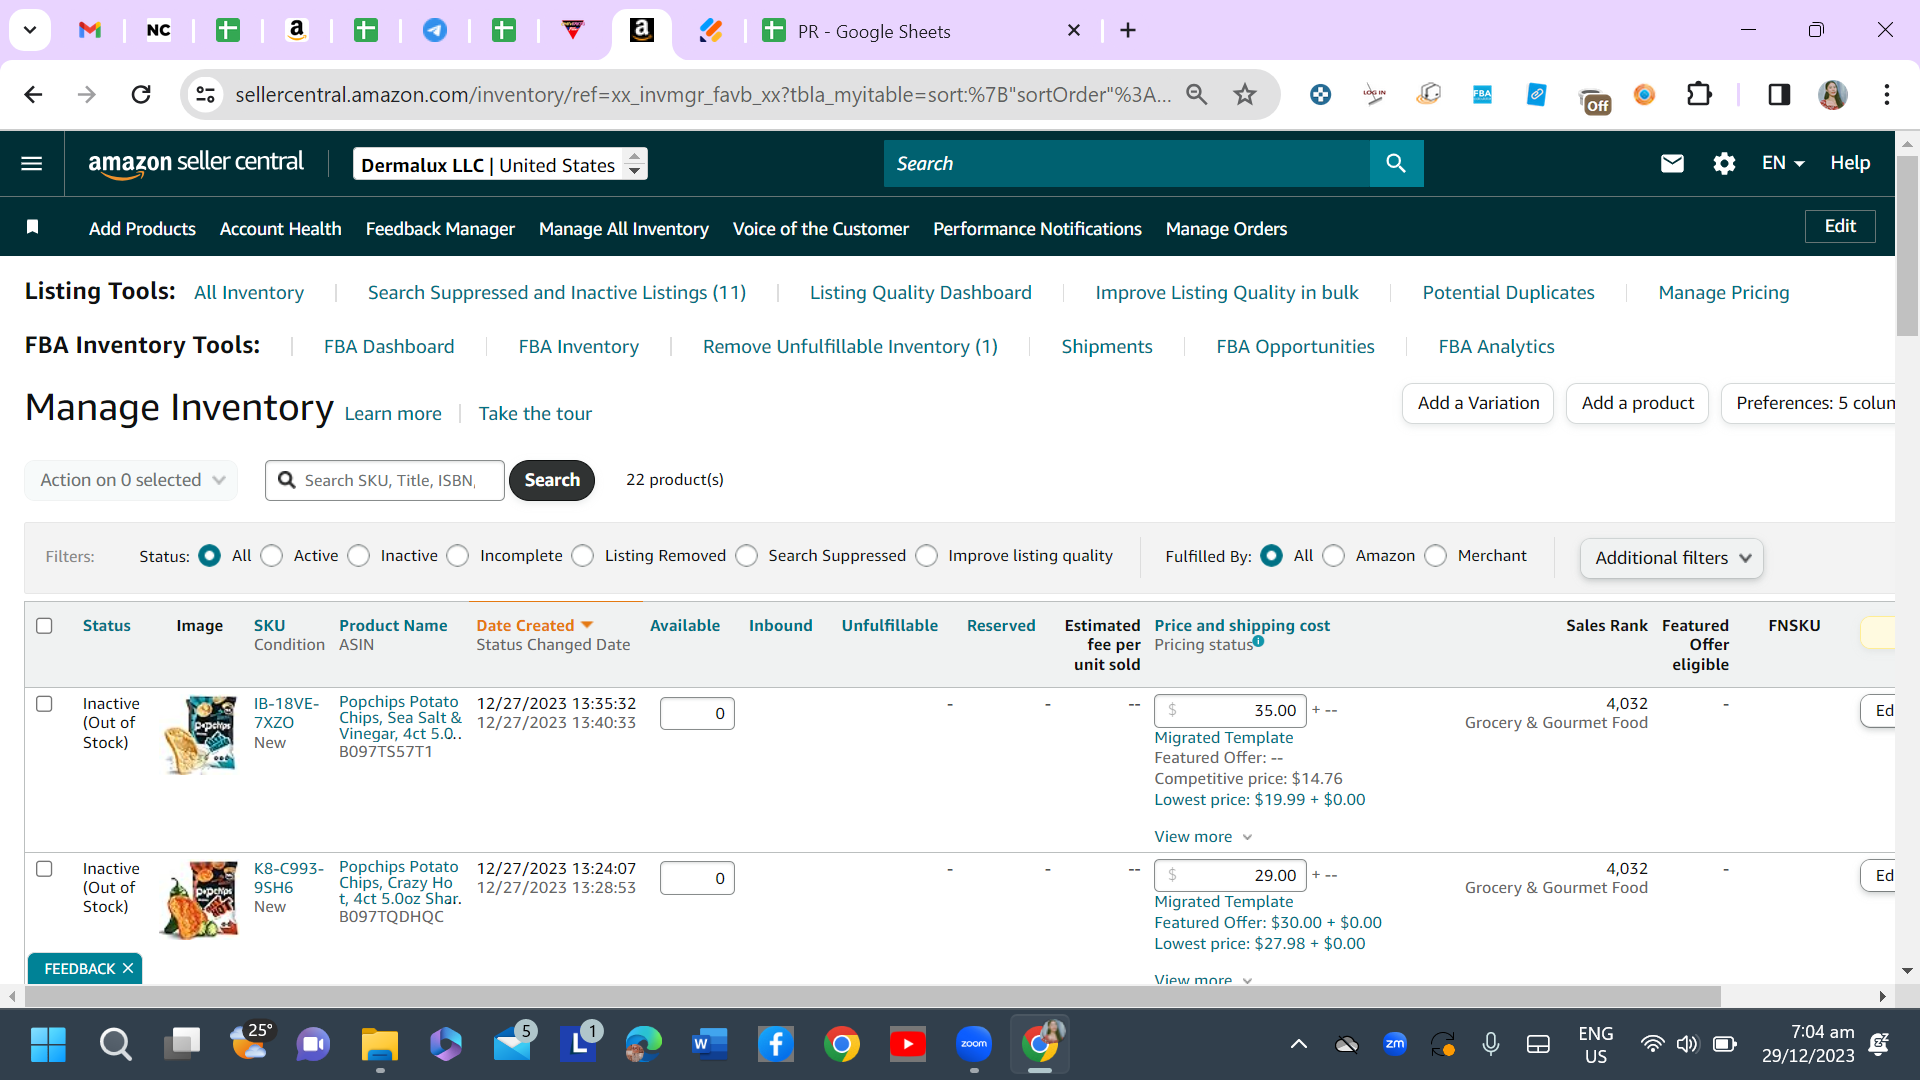Open Chrome's three-dot menu

[1887, 95]
